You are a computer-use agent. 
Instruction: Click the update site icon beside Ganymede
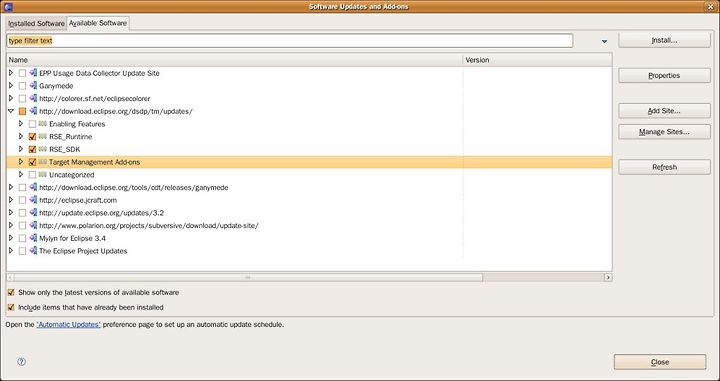click(33, 86)
